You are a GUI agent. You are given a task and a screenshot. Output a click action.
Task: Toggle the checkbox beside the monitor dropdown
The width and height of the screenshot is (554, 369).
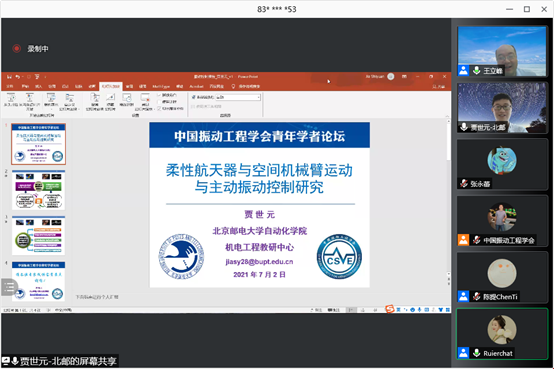click(x=193, y=97)
